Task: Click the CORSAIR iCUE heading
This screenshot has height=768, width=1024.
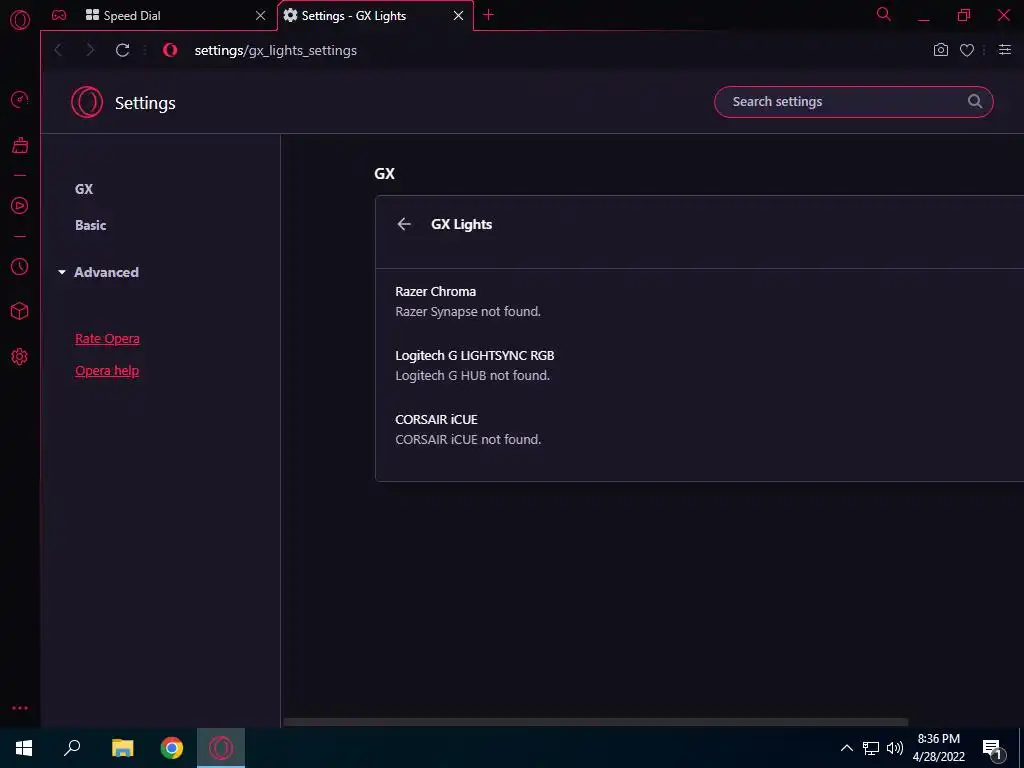Action: click(x=436, y=419)
